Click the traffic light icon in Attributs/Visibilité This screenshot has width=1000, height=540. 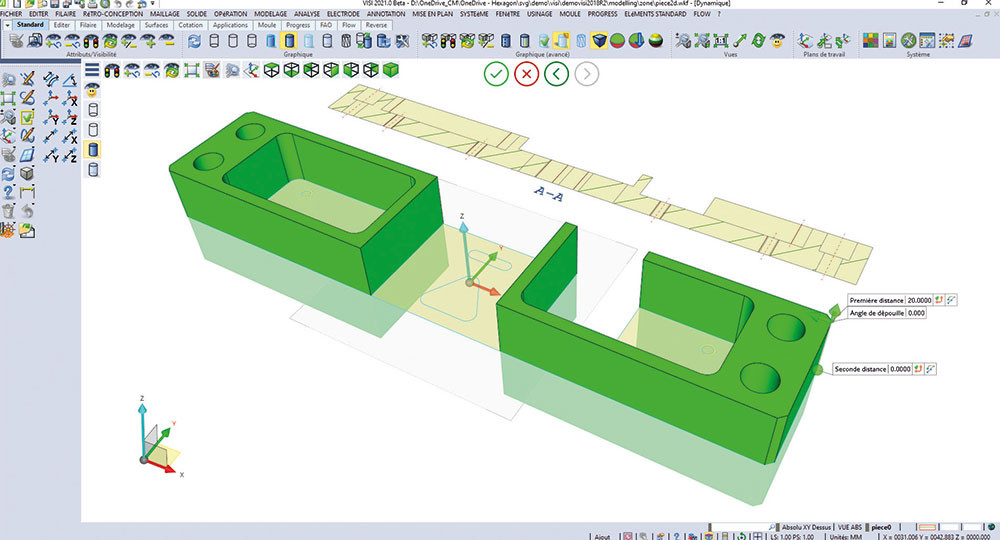[x=91, y=41]
